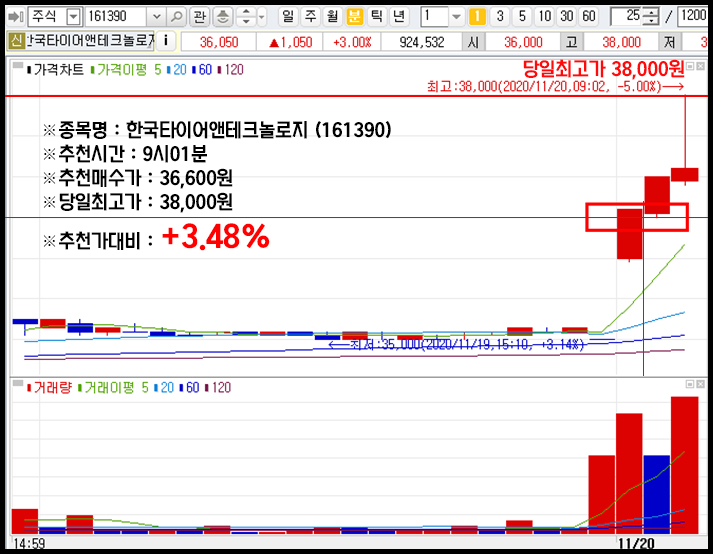This screenshot has width=713, height=554.
Task: Click the up/down stock navigation arrows
Action: tap(246, 17)
